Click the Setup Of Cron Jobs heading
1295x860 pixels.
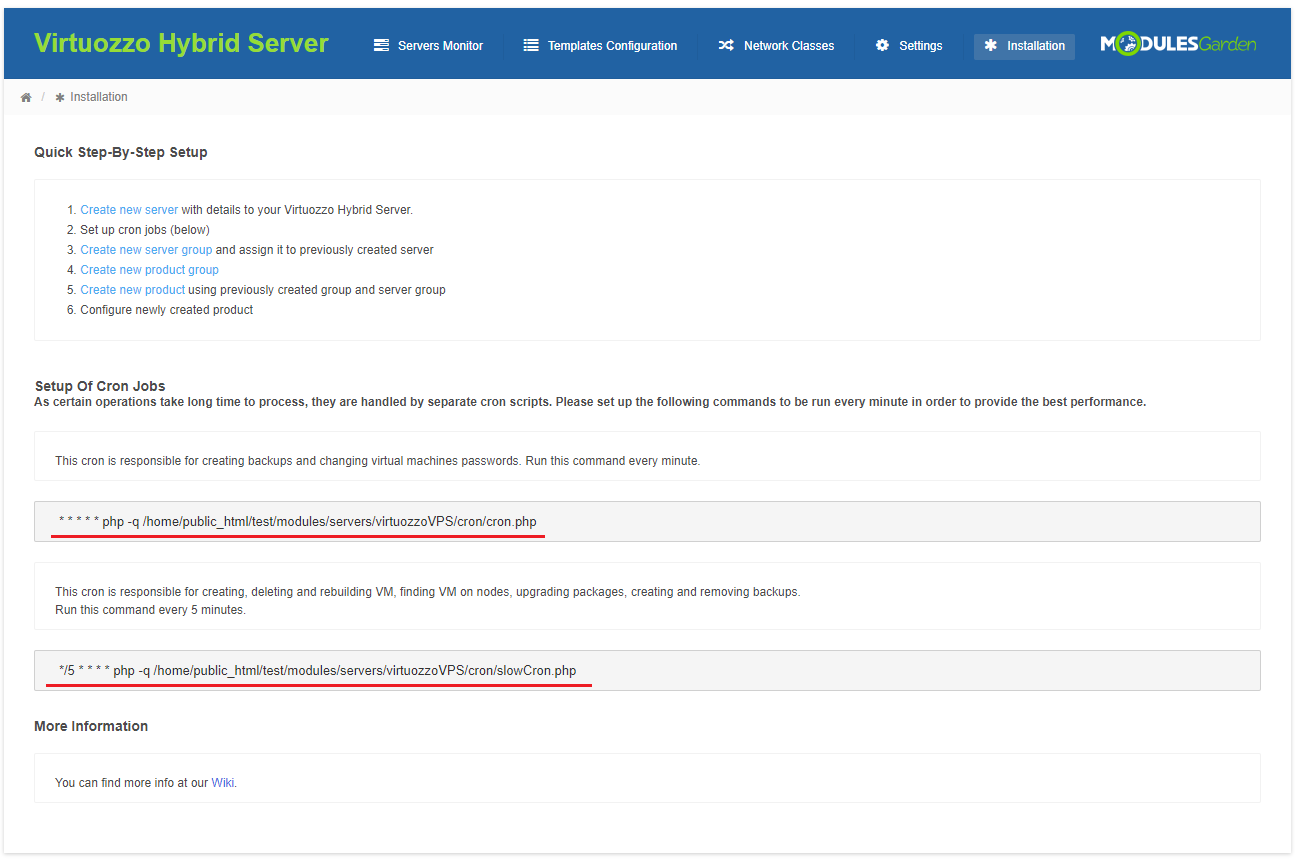pyautogui.click(x=100, y=386)
